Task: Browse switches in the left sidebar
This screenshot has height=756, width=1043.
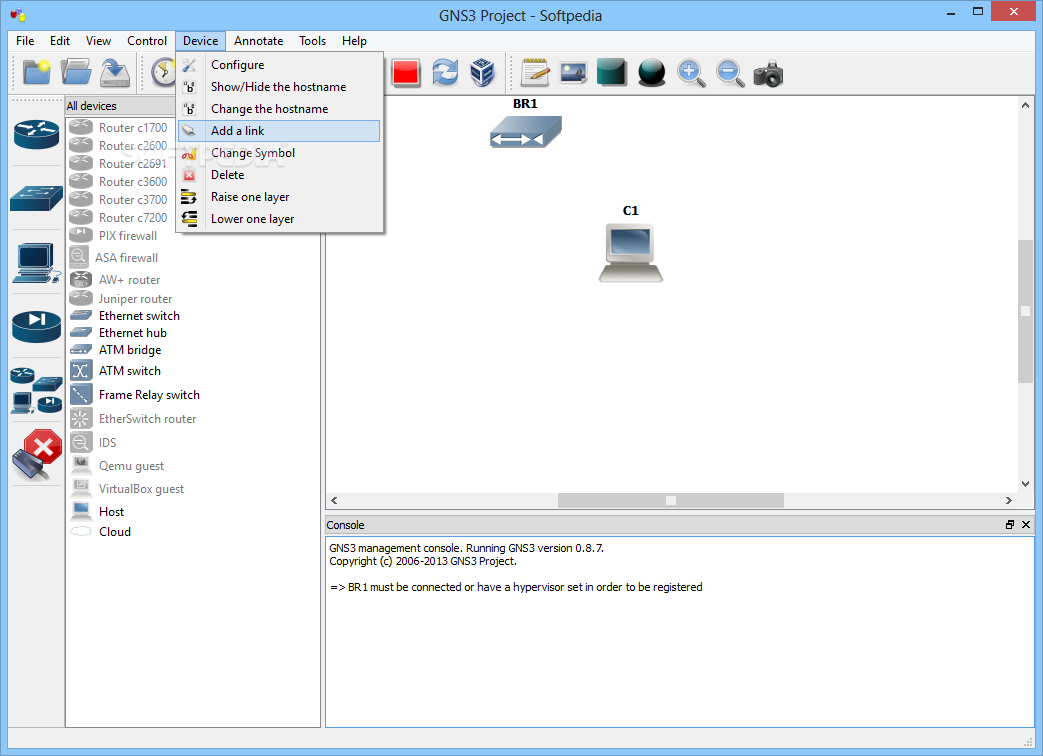Action: click(x=37, y=197)
